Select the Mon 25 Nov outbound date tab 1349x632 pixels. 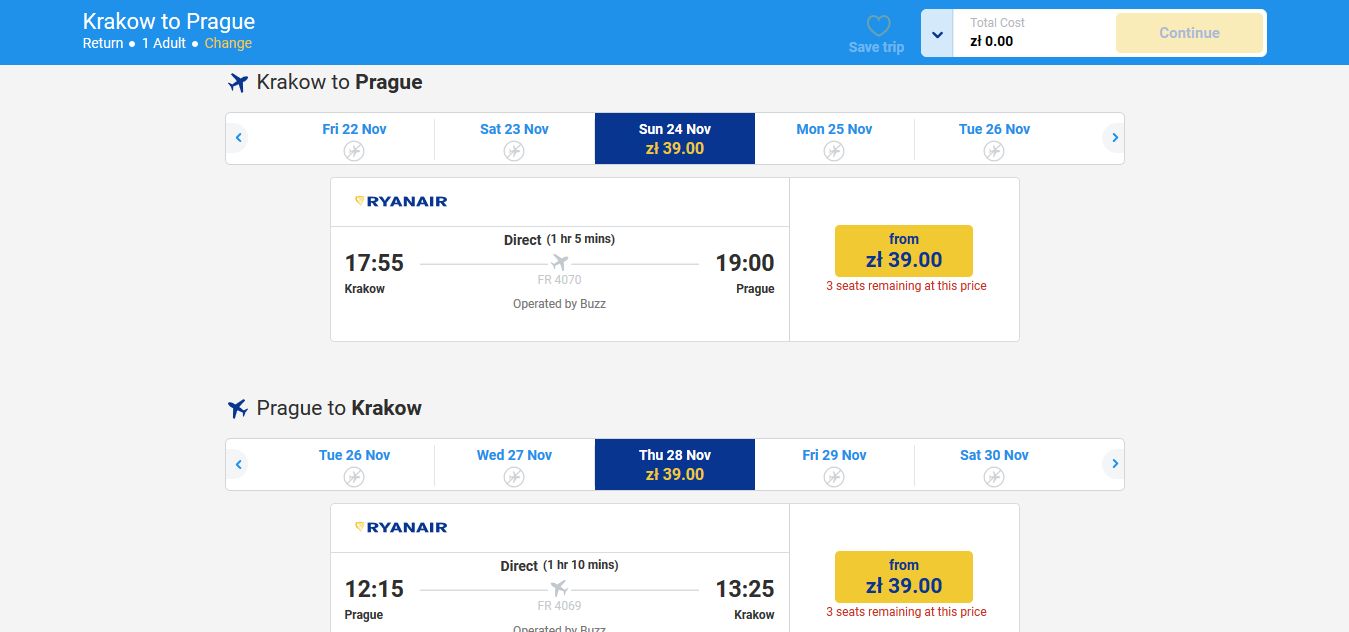point(834,139)
